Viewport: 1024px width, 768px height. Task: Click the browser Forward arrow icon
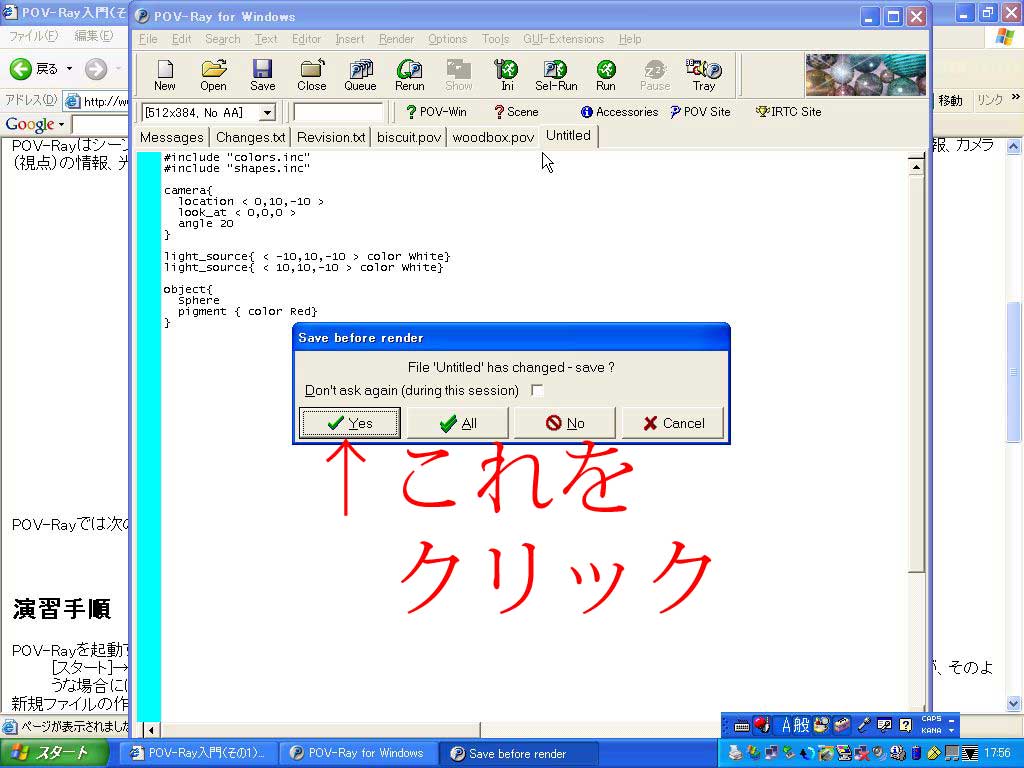[96, 69]
